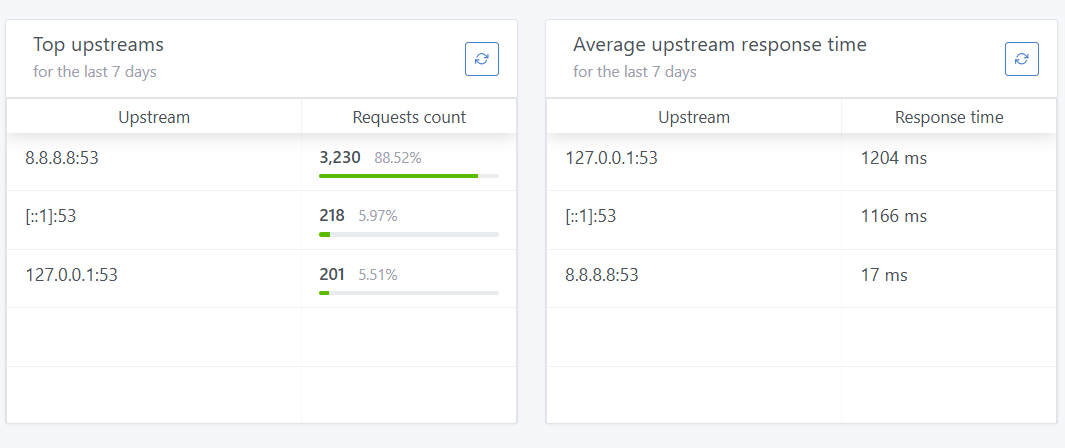Select [::1]:53 in Top upstreams table

click(x=51, y=216)
